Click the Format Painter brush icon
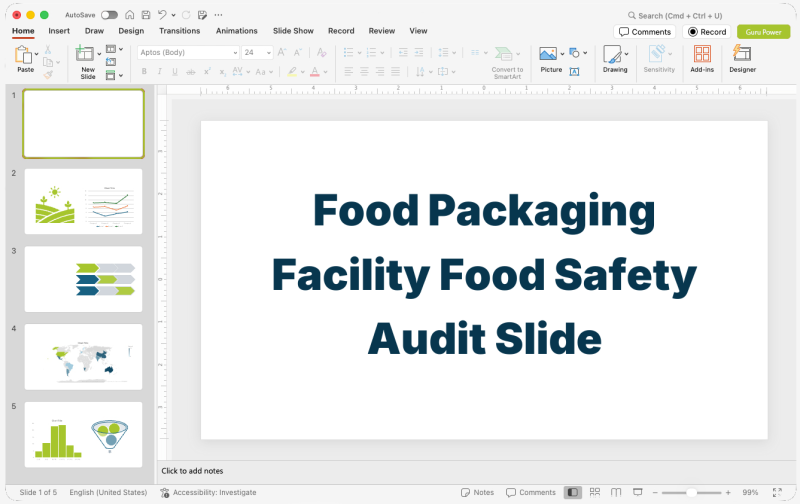This screenshot has width=800, height=504. (48, 75)
